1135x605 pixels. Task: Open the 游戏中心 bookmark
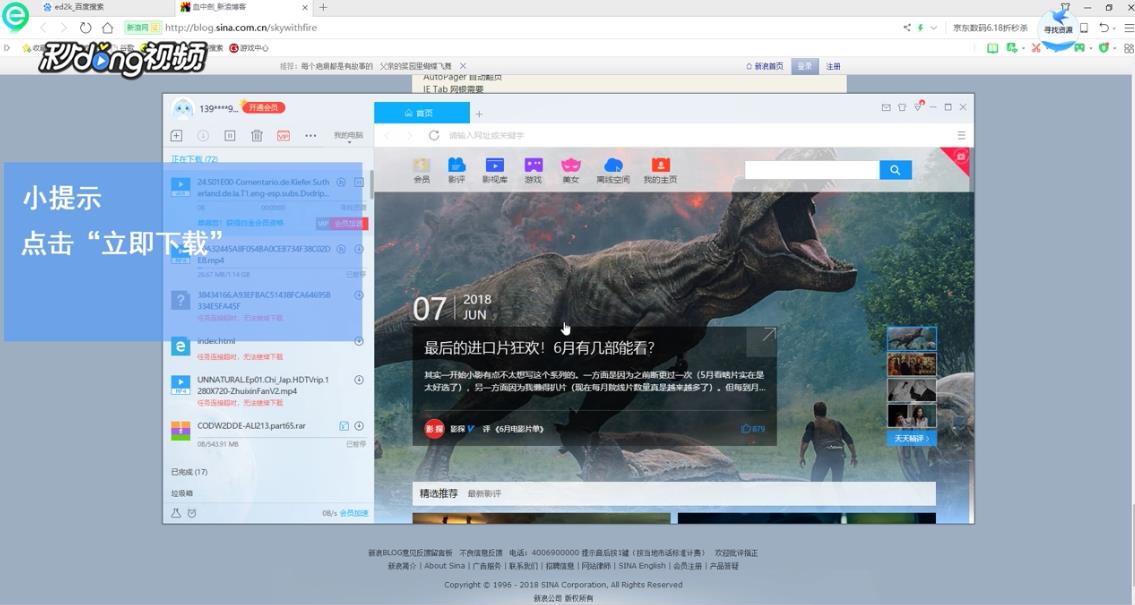[x=249, y=48]
